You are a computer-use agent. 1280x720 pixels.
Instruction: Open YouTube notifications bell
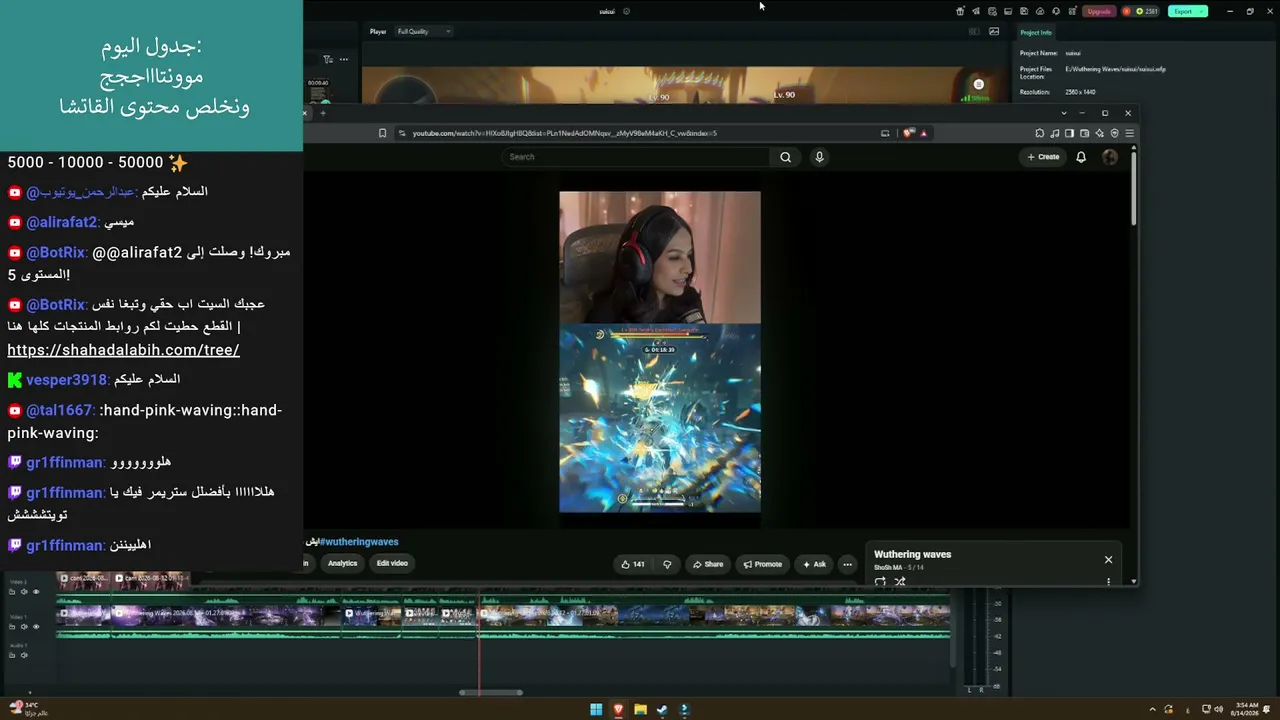point(1080,157)
